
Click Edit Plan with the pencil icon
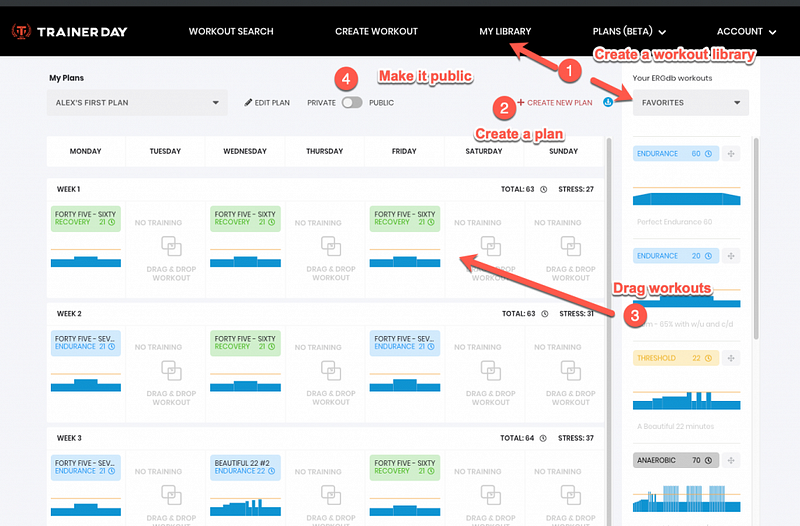pyautogui.click(x=267, y=103)
